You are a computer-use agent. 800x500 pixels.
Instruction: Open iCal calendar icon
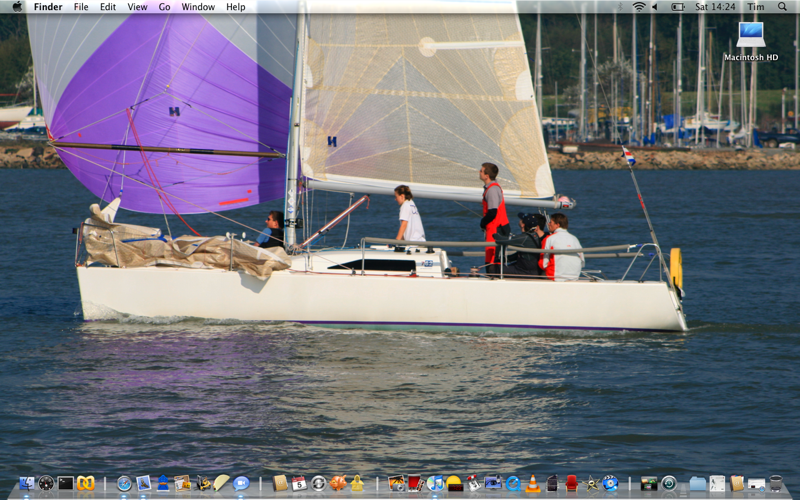(x=299, y=483)
